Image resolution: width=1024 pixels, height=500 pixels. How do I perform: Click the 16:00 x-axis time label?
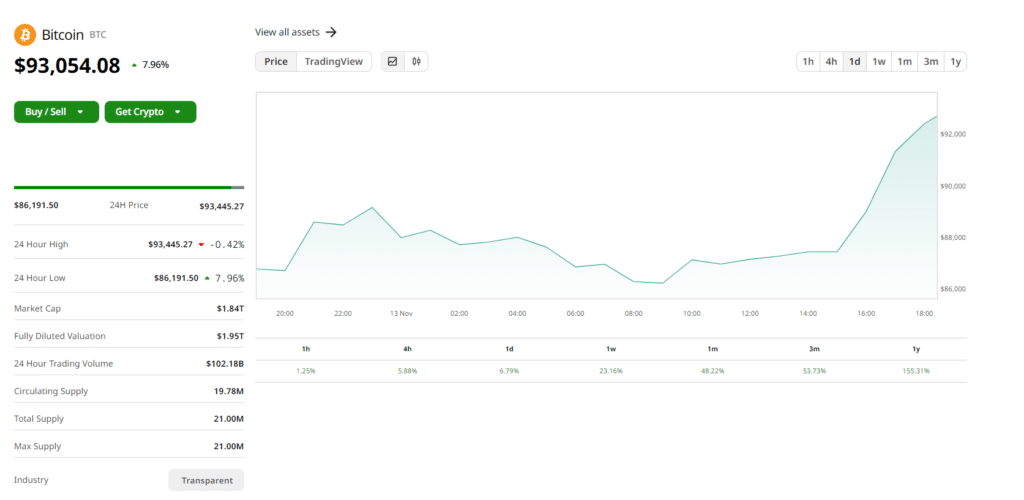click(x=866, y=313)
